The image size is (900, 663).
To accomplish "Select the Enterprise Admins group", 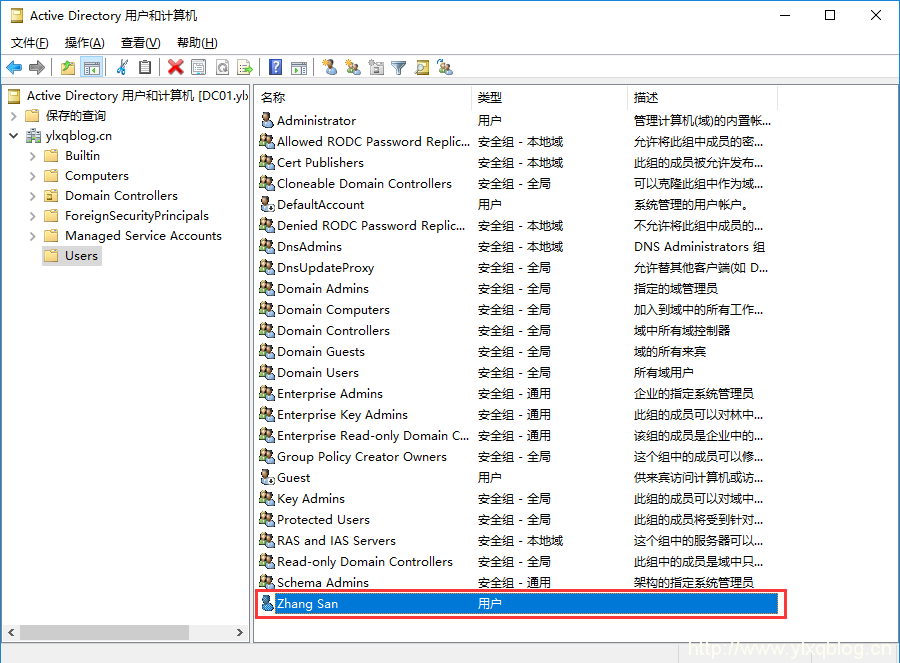I will pos(329,394).
